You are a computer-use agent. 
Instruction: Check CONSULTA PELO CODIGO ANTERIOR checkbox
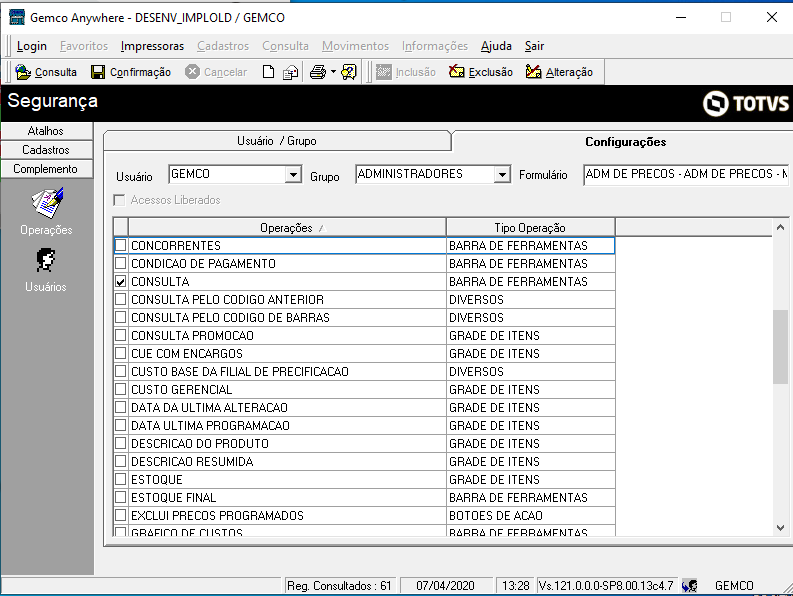coord(120,299)
